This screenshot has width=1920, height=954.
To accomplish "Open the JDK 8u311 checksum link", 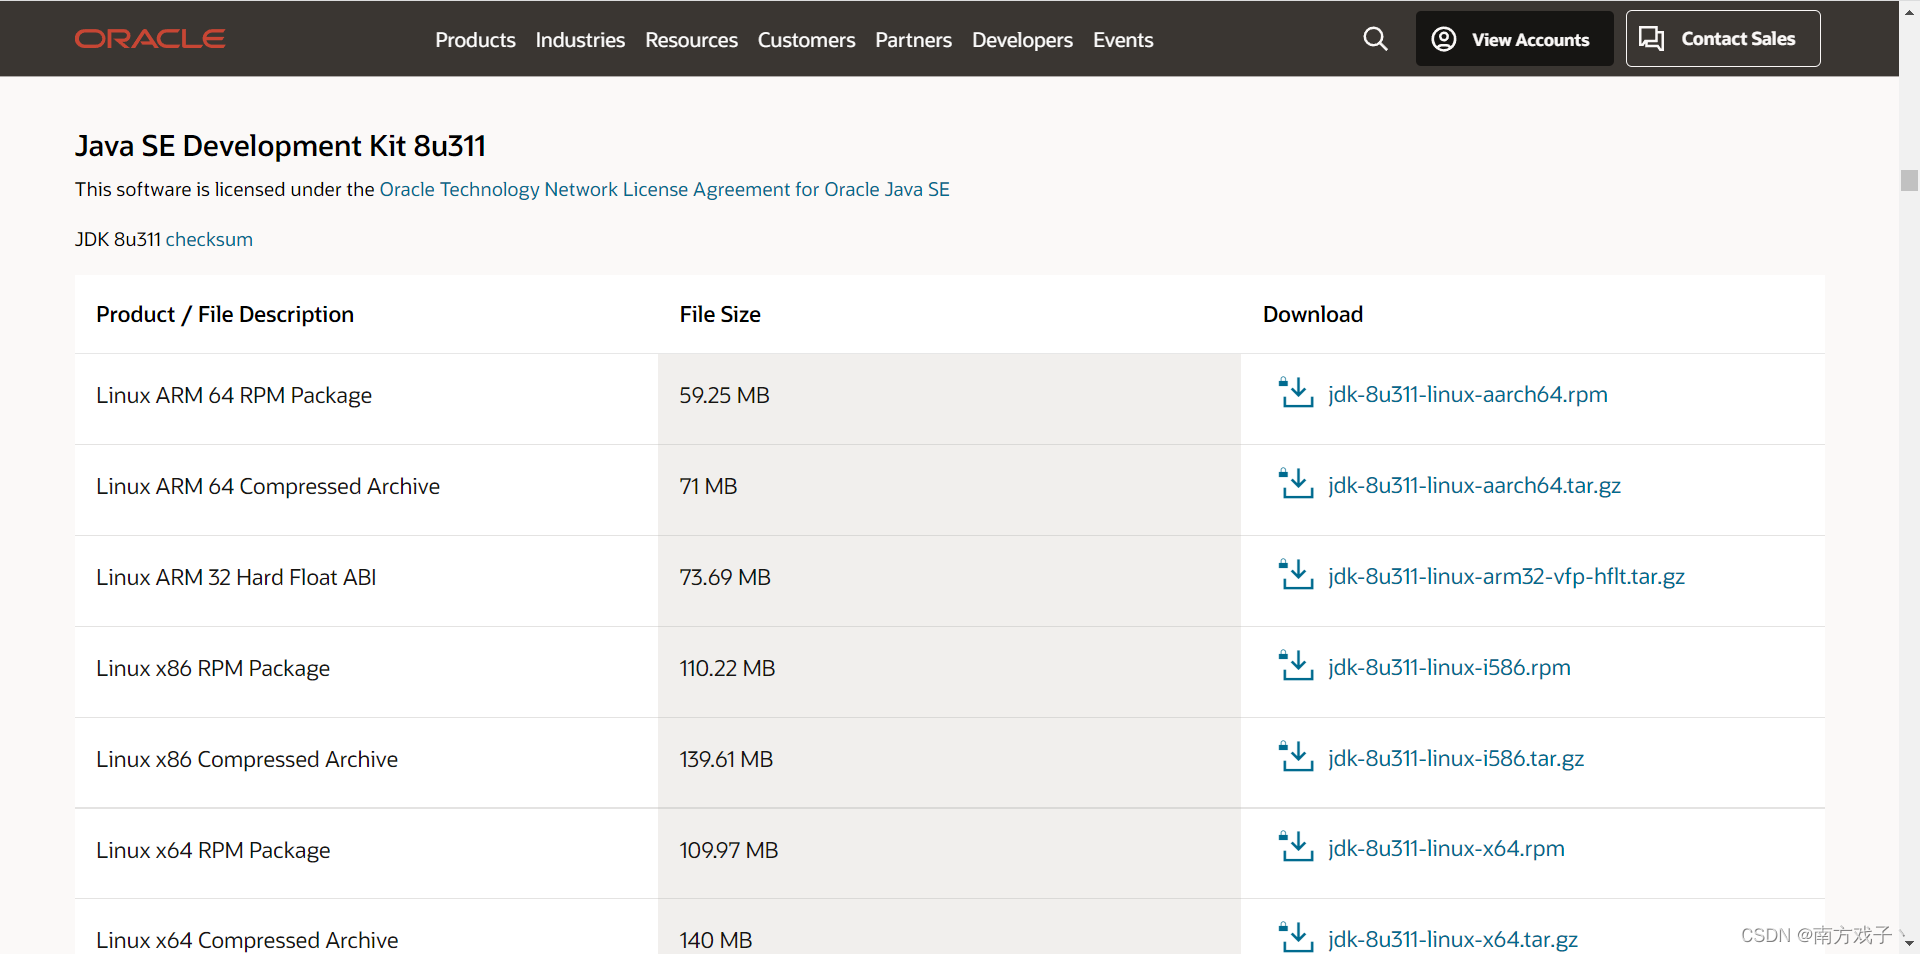I will pyautogui.click(x=209, y=239).
